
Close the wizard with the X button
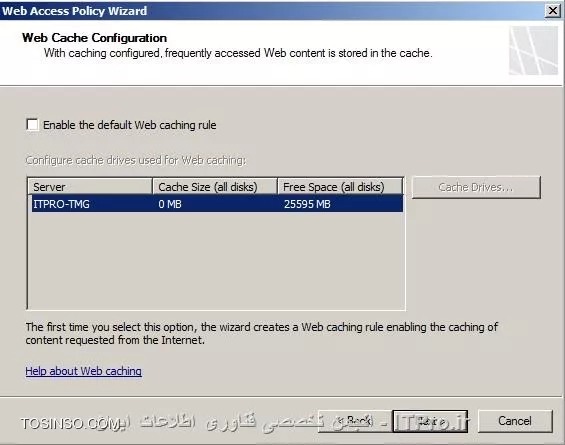(553, 11)
